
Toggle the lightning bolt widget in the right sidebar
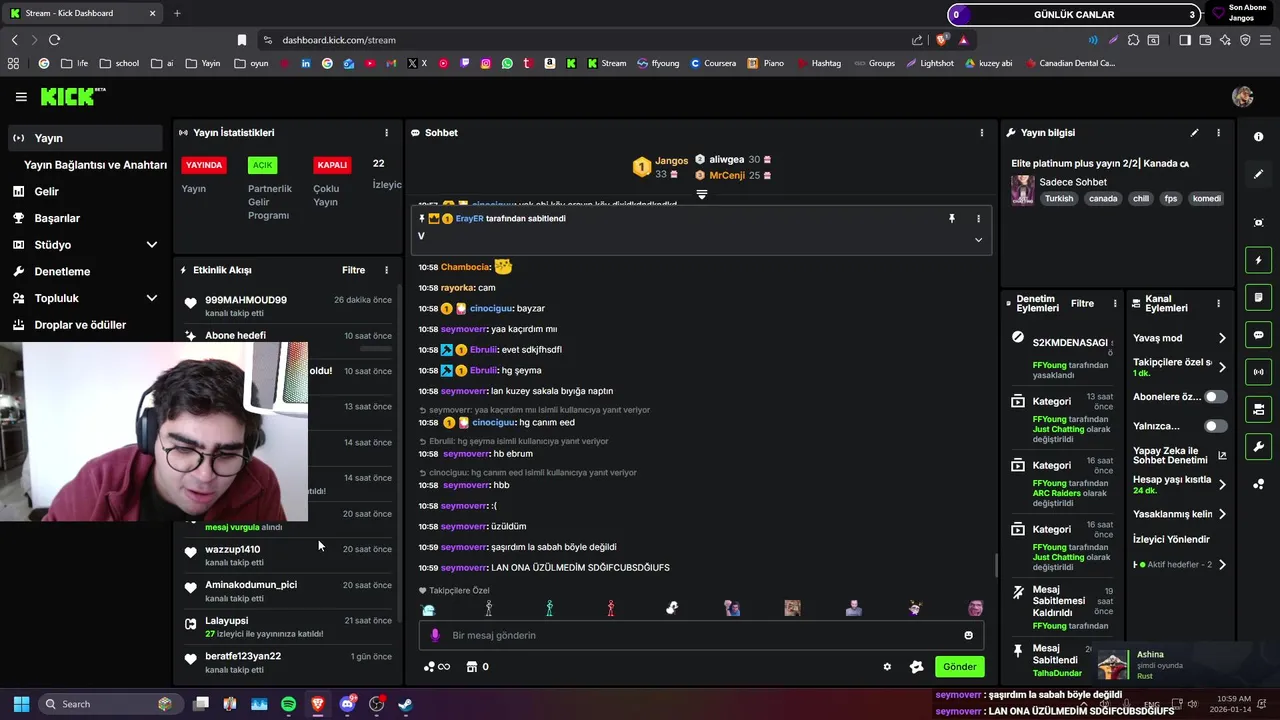(x=1259, y=260)
